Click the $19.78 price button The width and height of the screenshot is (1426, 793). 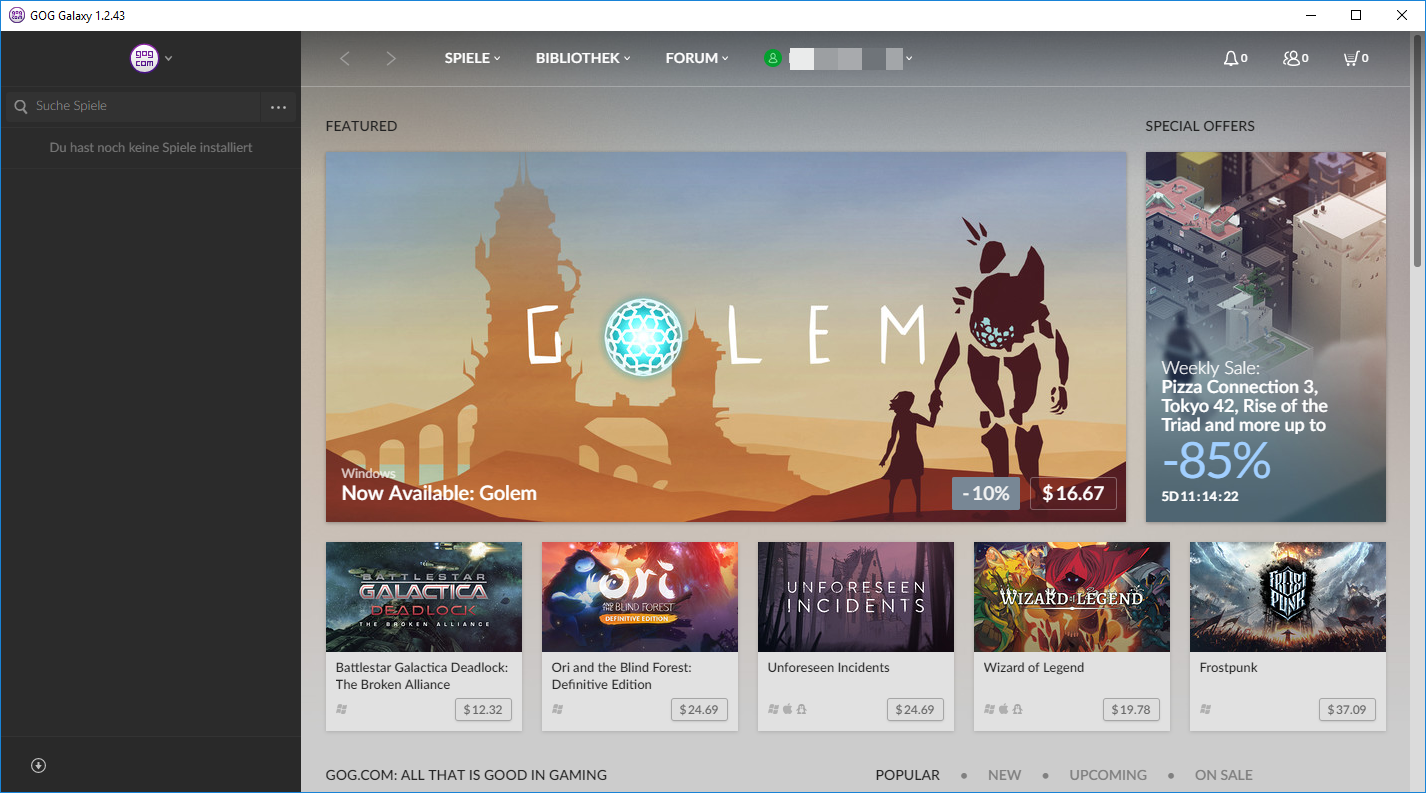(x=1131, y=710)
